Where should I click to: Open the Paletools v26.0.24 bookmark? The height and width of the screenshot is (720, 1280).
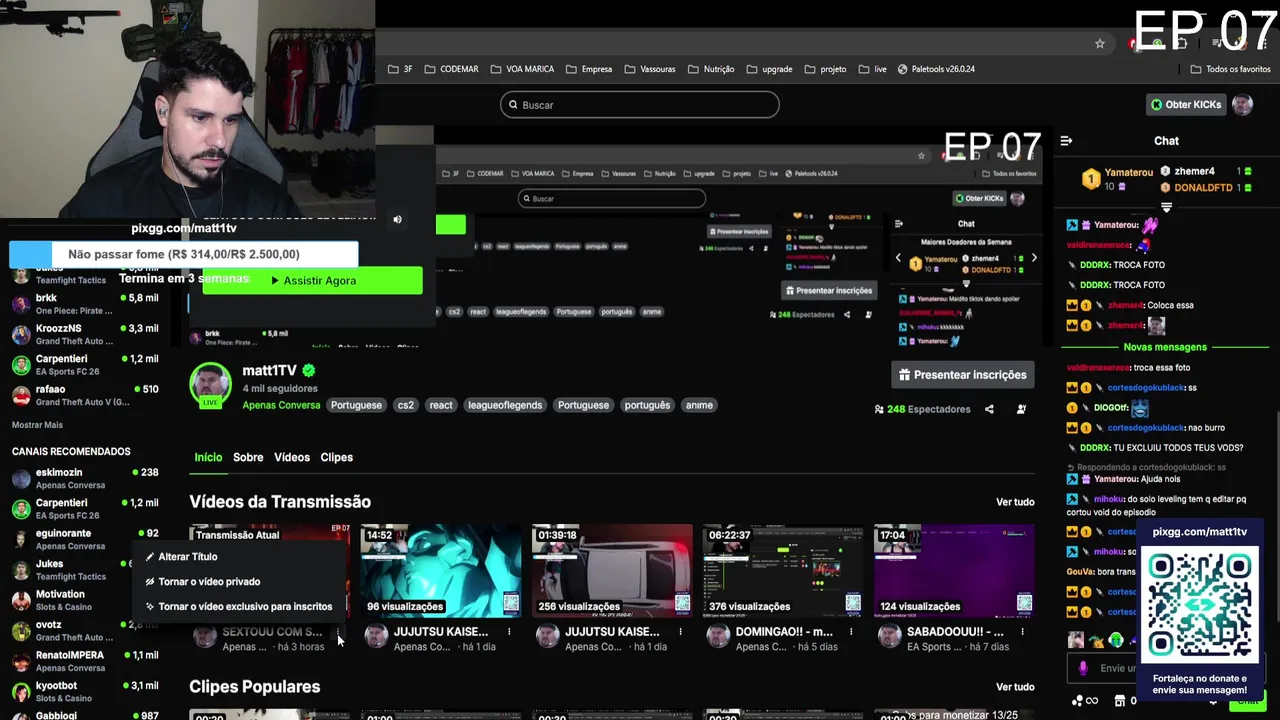[936, 69]
